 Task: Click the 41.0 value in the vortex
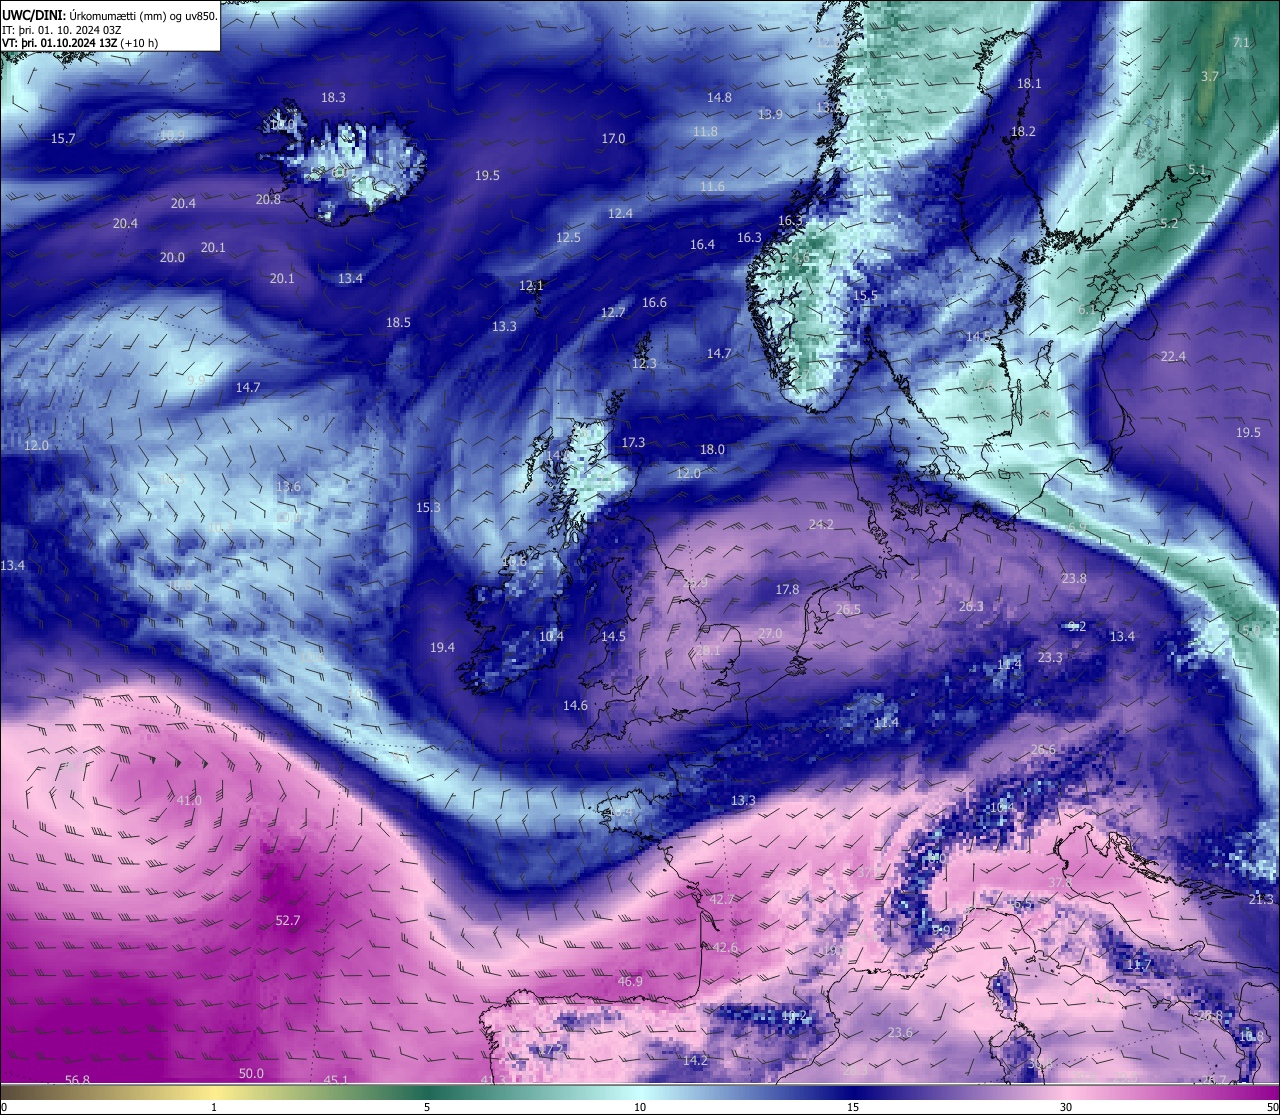189,800
